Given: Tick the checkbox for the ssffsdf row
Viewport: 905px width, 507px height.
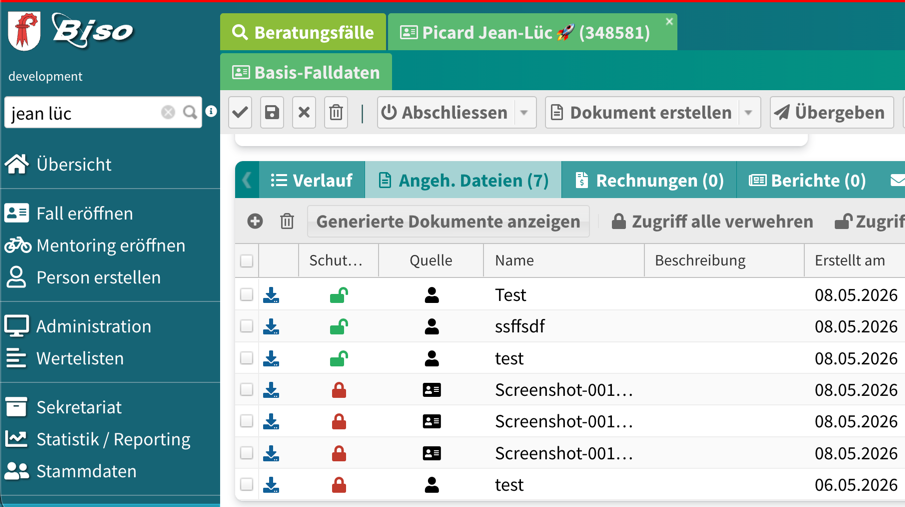Looking at the screenshot, I should (246, 327).
